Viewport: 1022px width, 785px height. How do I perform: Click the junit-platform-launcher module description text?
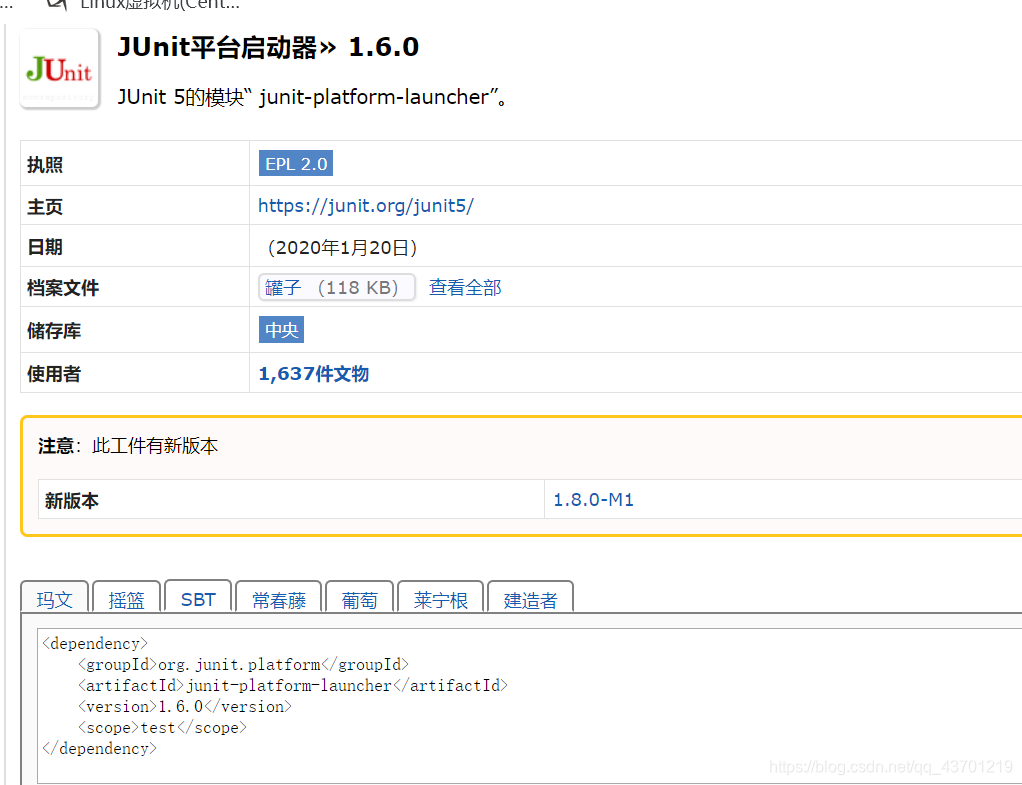[x=312, y=97]
